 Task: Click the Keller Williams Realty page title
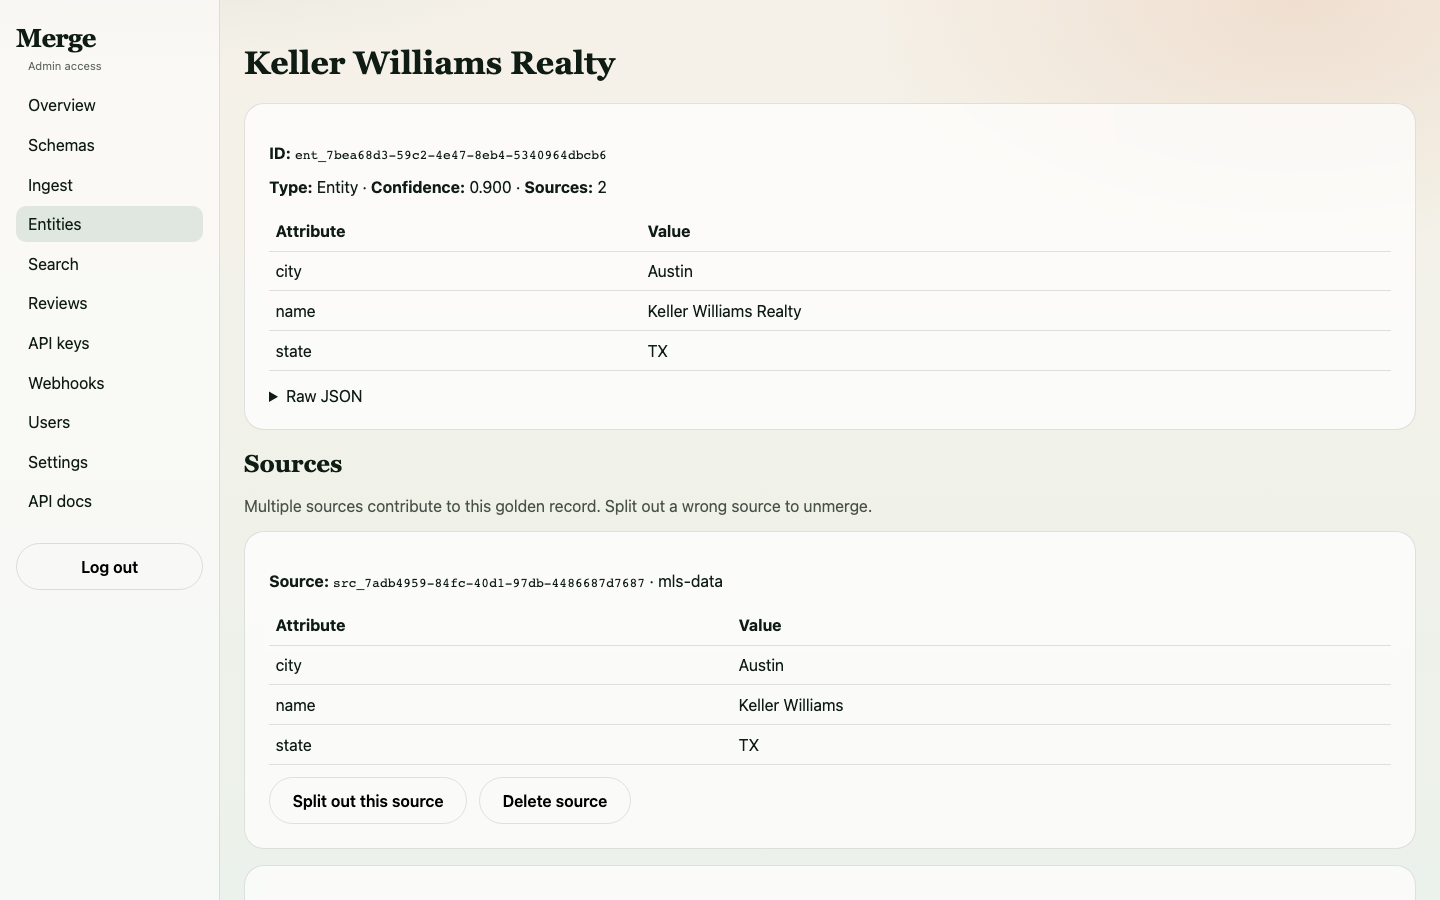pos(430,62)
